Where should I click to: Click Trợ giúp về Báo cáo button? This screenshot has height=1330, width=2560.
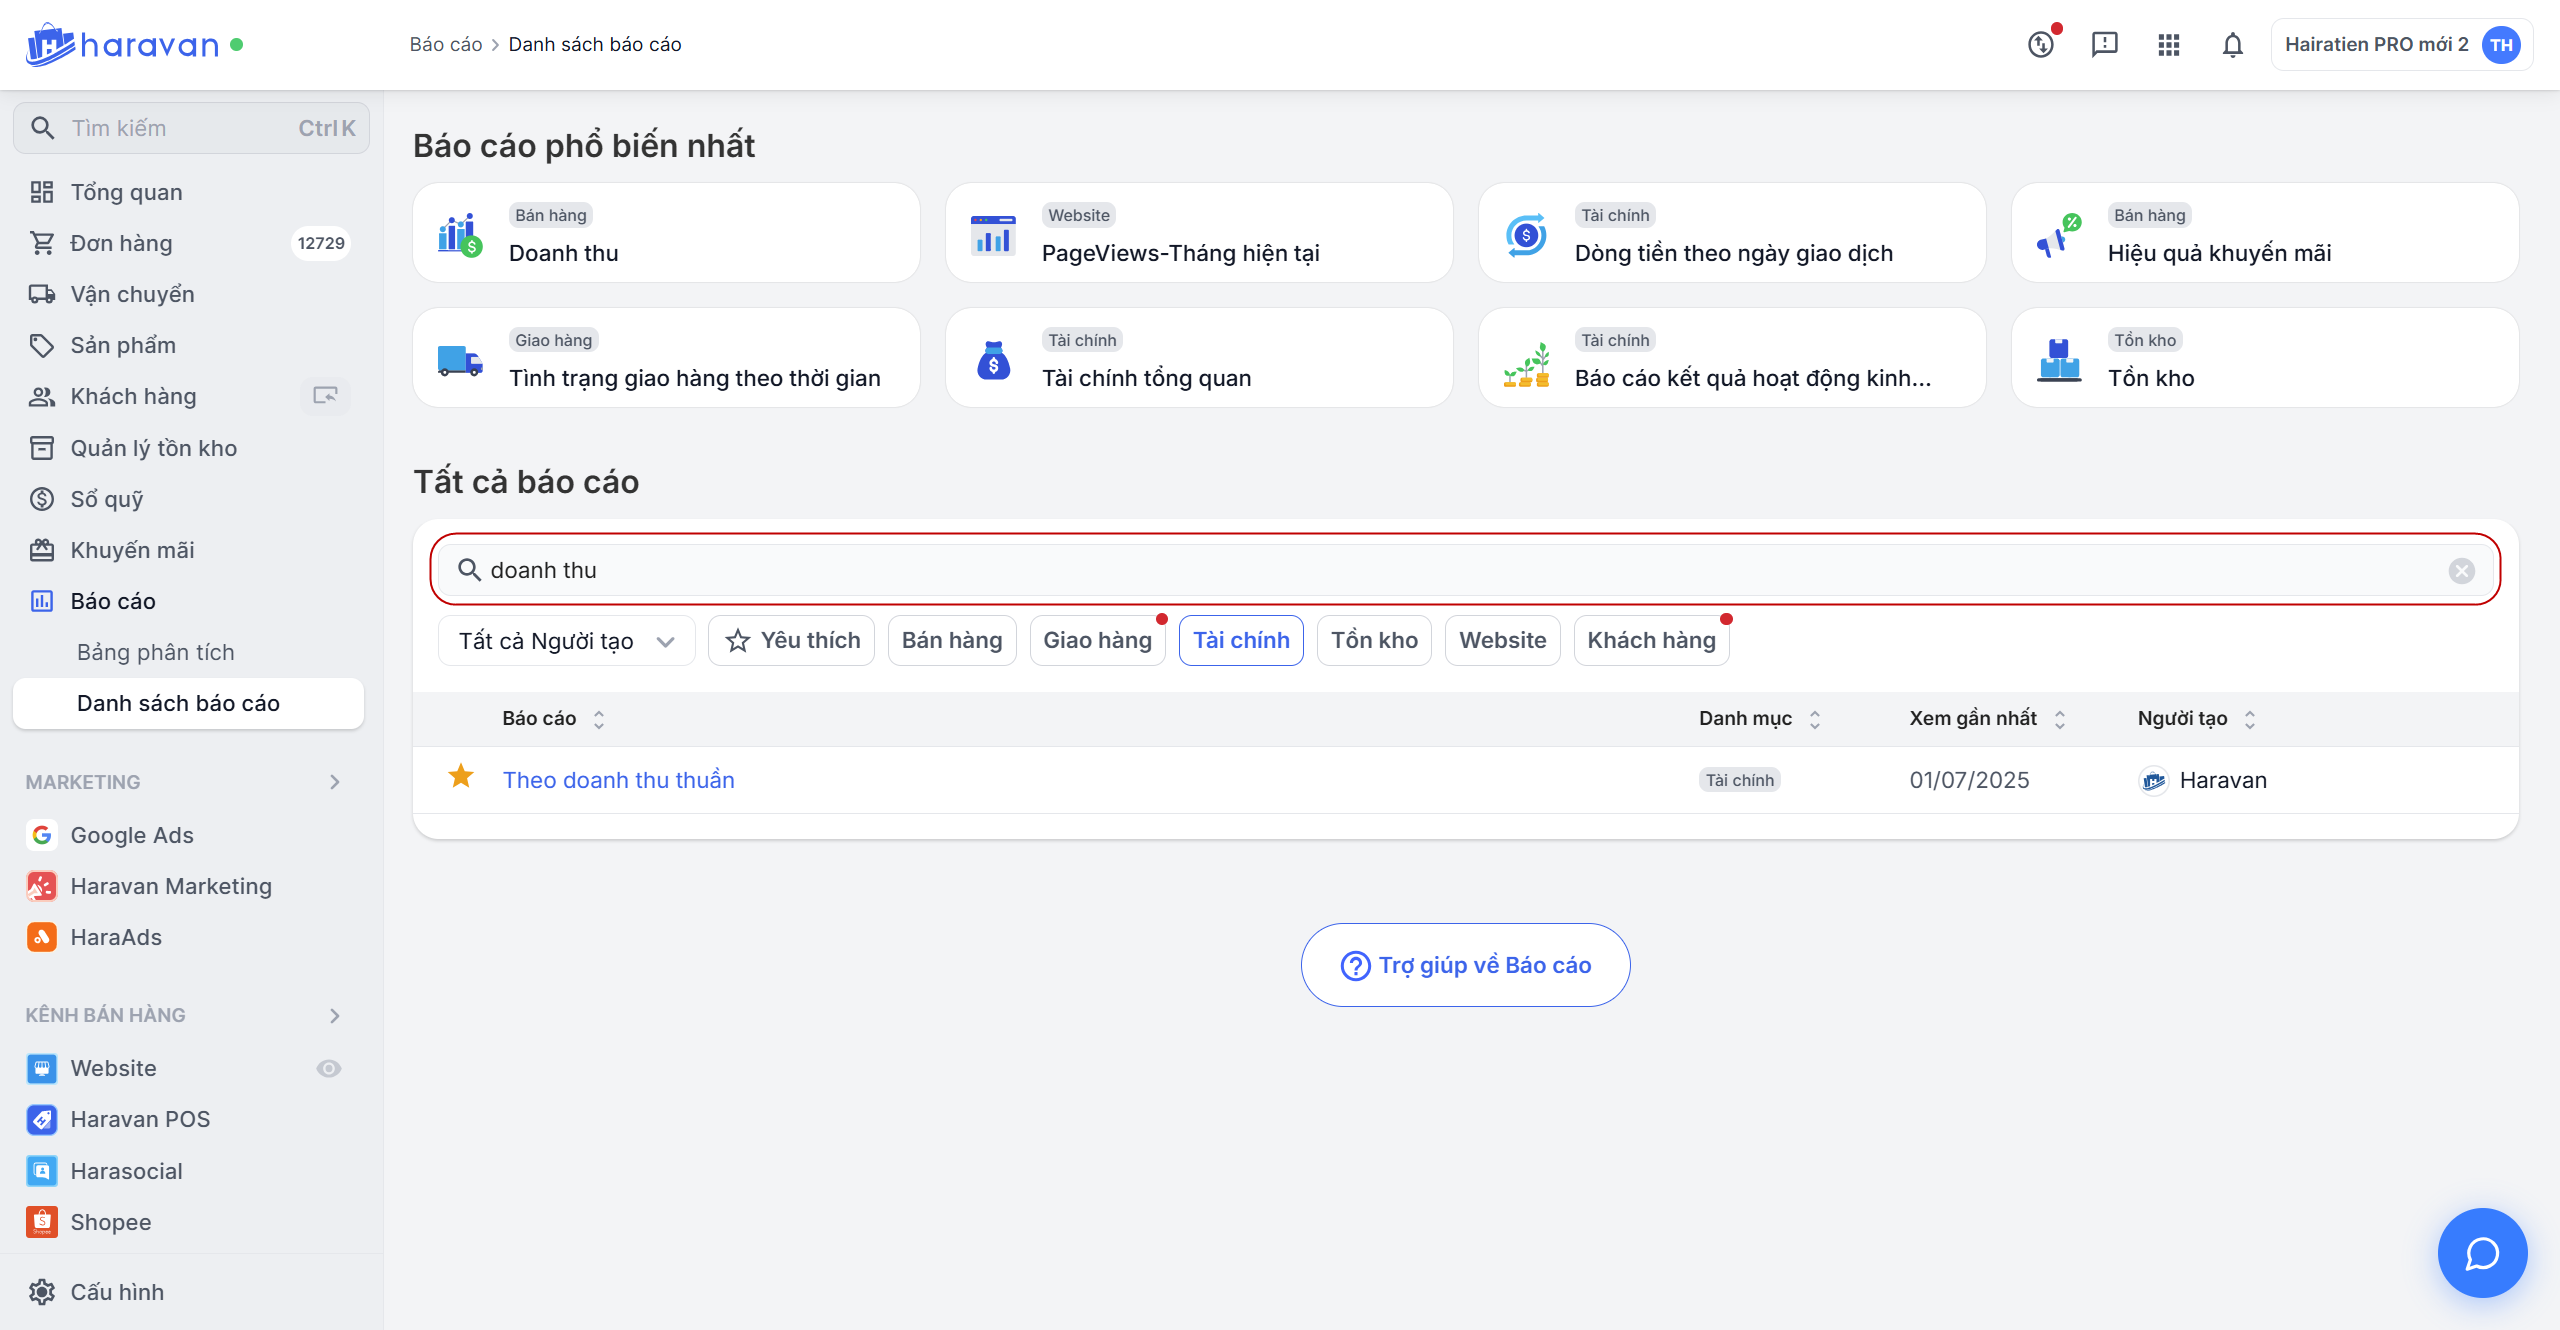(1465, 965)
